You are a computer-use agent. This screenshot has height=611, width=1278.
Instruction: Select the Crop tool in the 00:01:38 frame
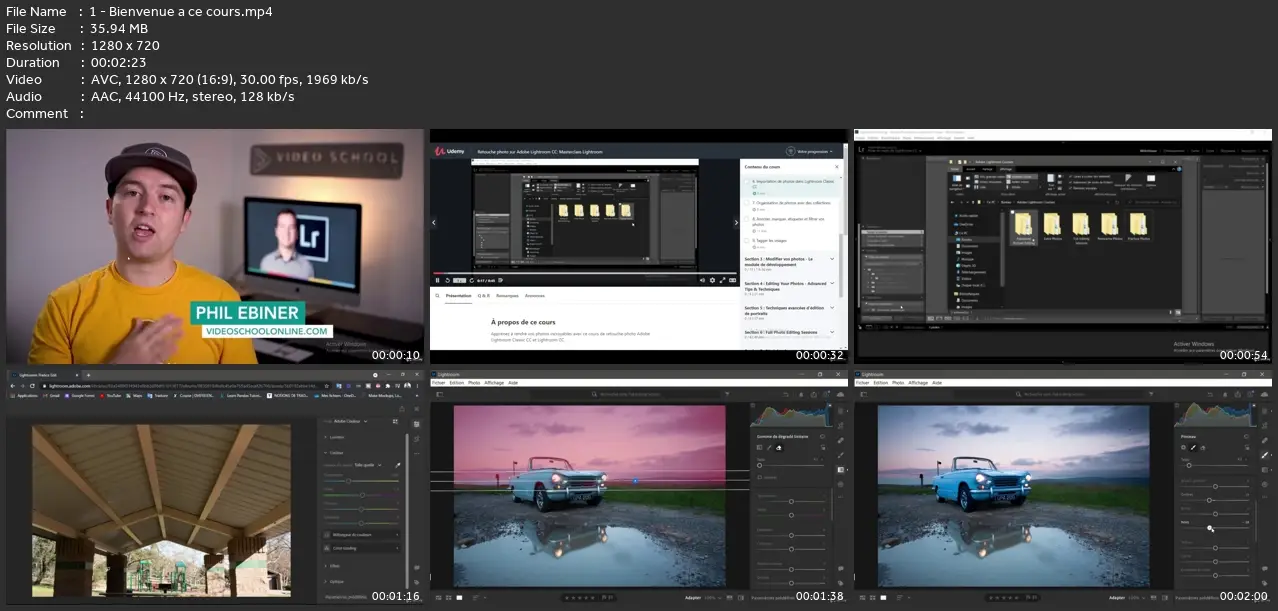(840, 425)
